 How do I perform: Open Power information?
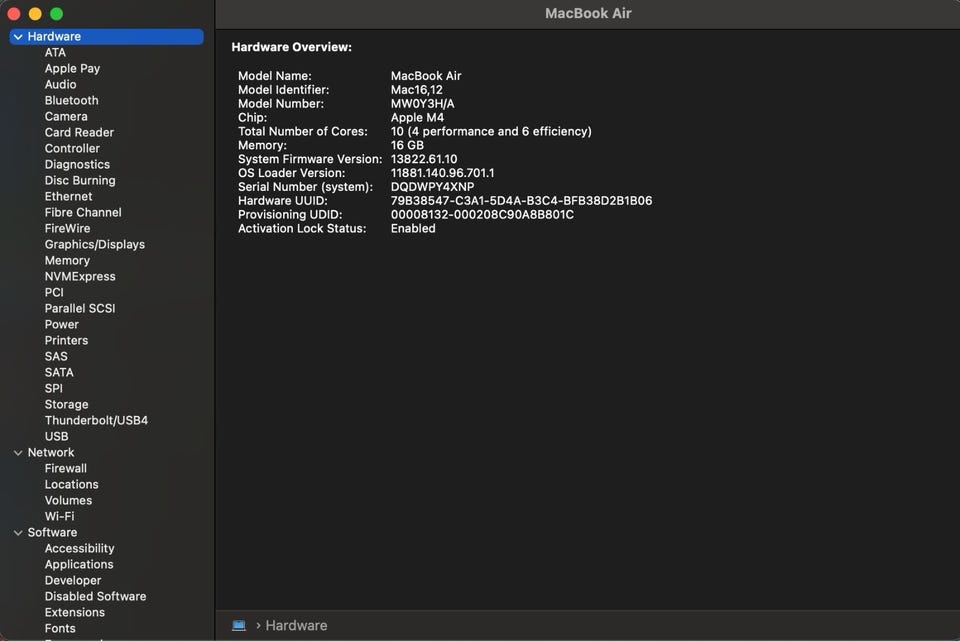point(62,324)
